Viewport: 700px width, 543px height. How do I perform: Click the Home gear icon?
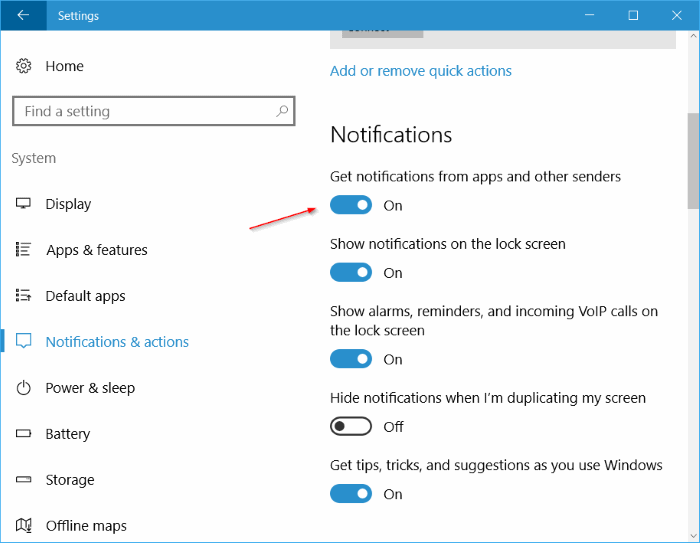click(x=23, y=66)
